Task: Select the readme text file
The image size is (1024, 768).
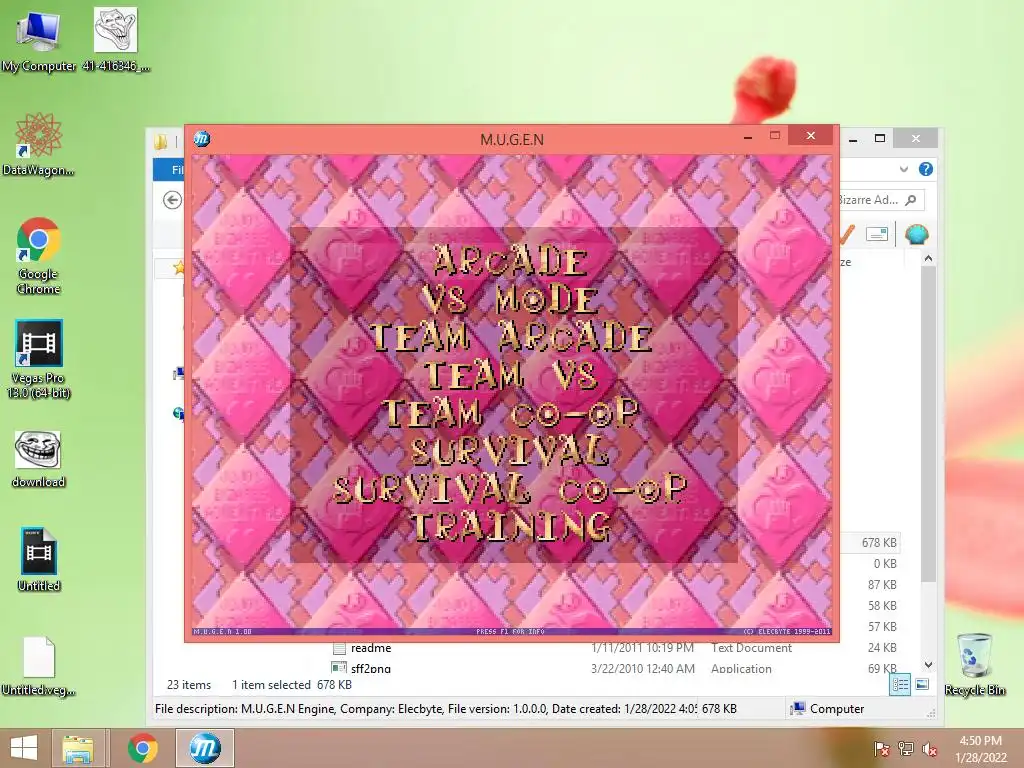Action: [x=371, y=648]
